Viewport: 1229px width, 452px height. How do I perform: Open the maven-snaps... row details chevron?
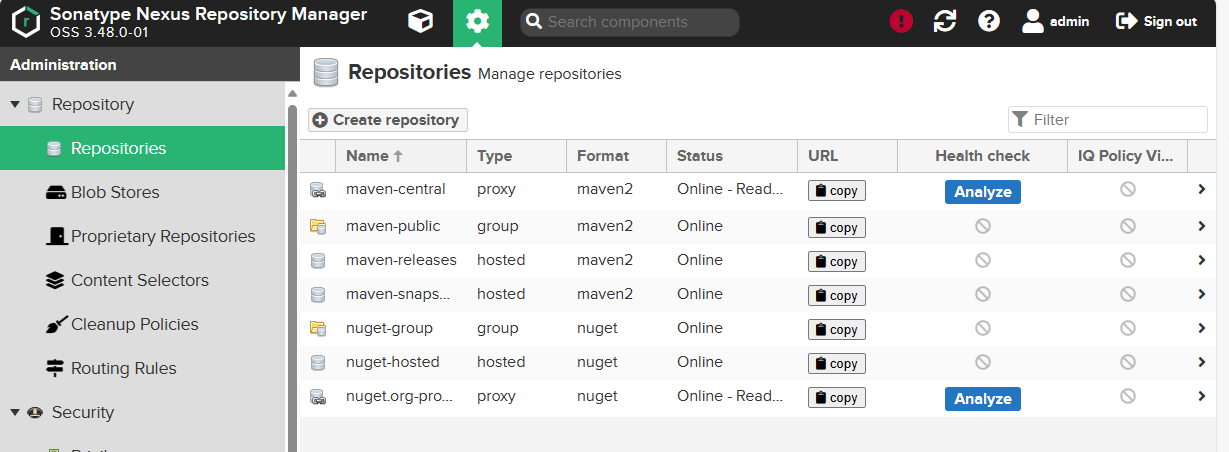pos(1202,294)
